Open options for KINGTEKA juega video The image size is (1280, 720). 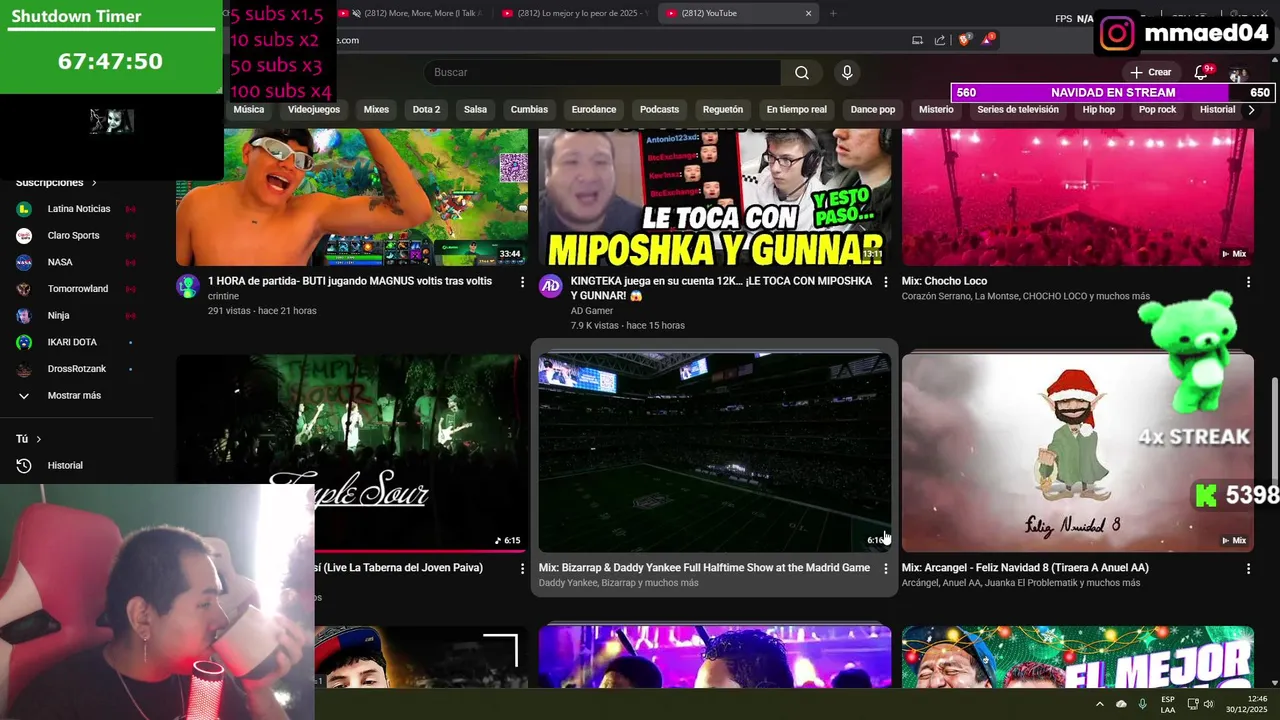885,282
